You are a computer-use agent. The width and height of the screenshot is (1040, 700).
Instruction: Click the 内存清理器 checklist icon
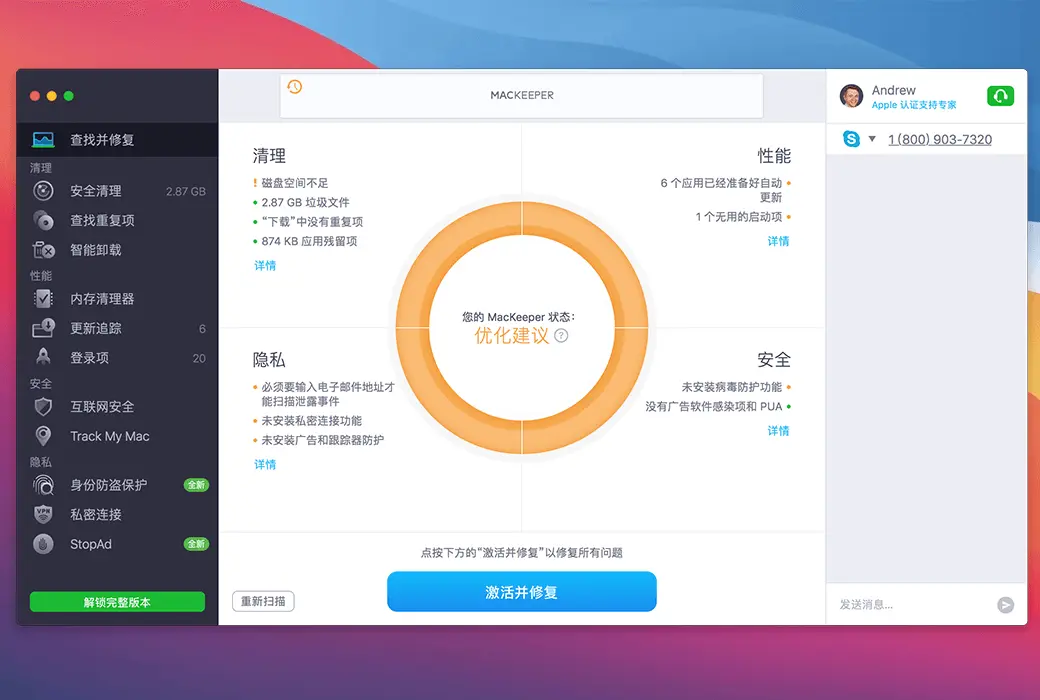pyautogui.click(x=43, y=299)
